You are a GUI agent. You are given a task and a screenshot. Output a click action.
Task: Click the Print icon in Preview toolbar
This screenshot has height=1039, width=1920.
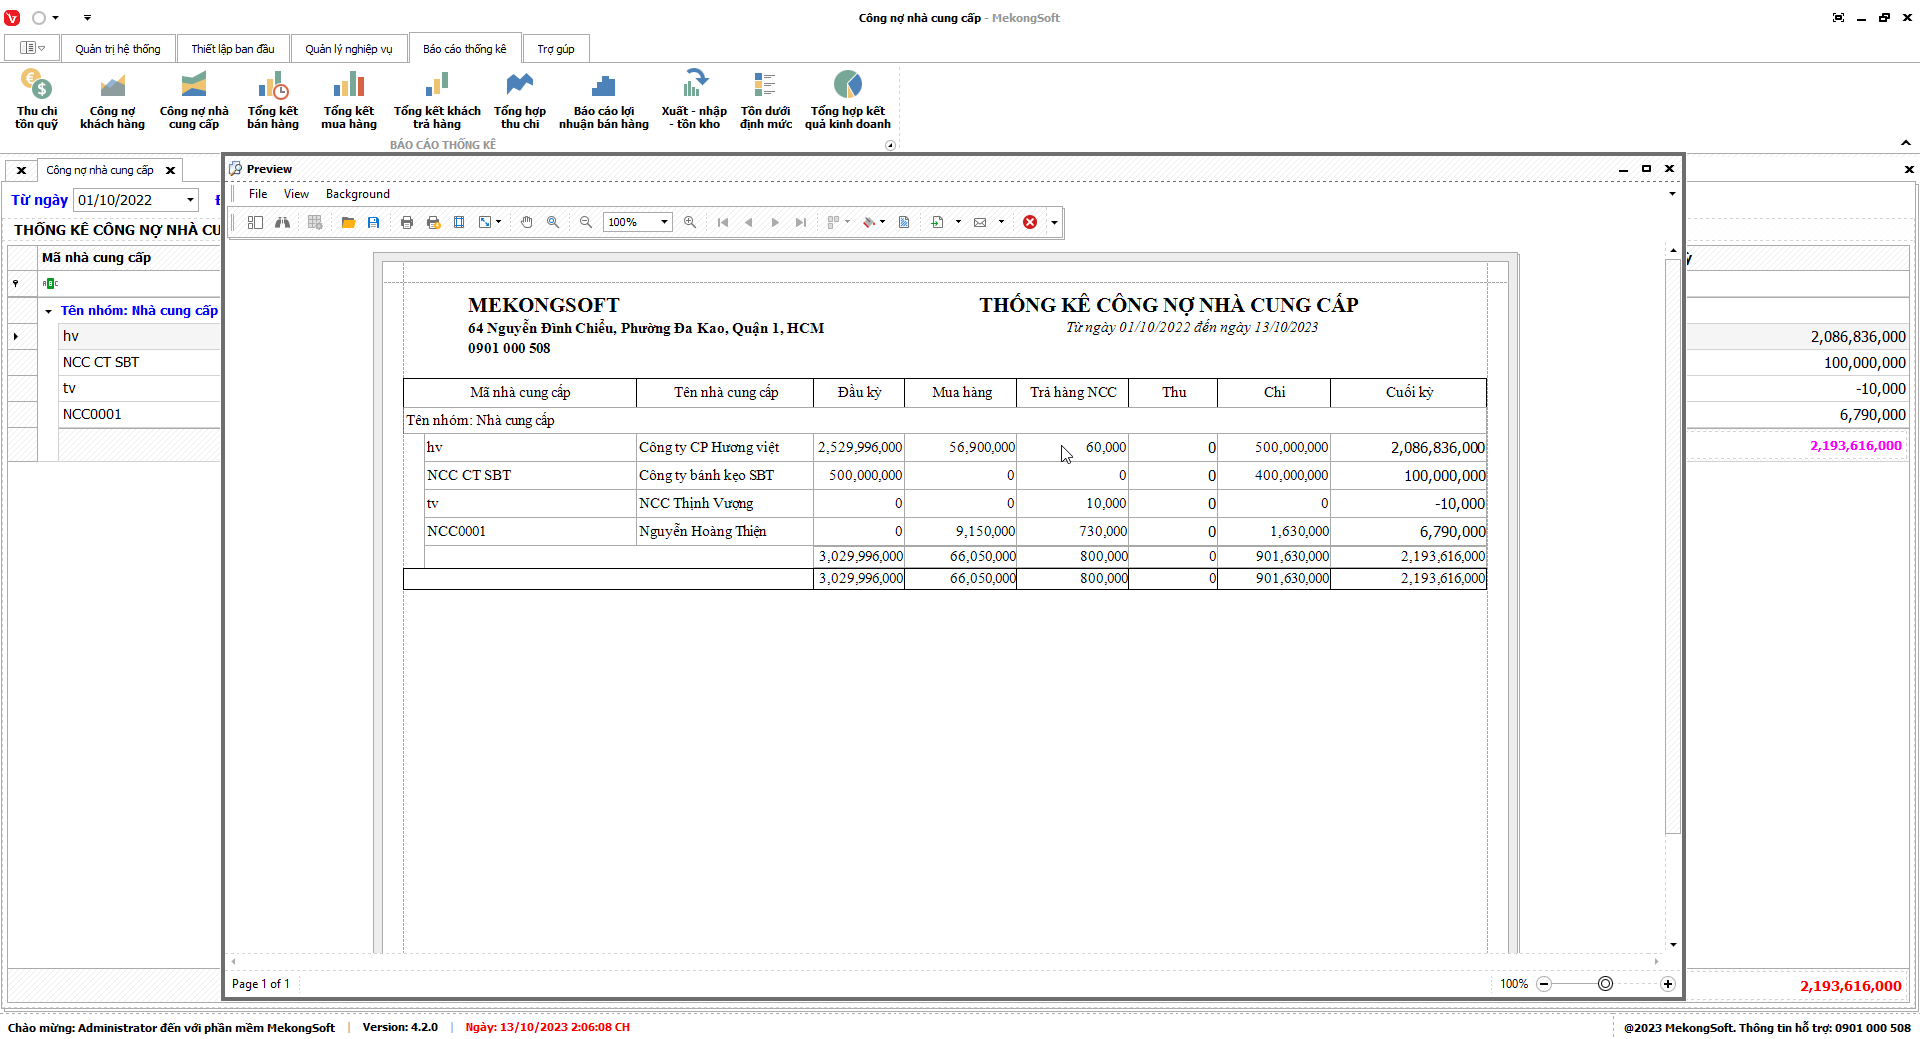pyautogui.click(x=407, y=222)
